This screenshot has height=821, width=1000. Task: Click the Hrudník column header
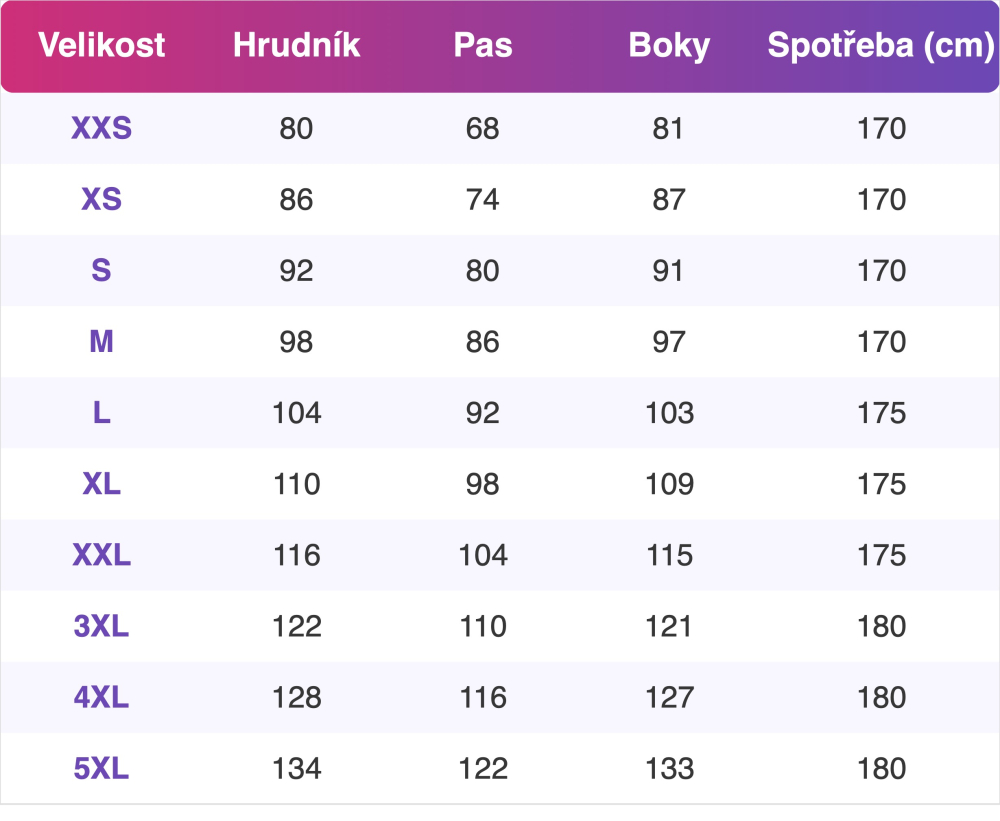point(297,45)
